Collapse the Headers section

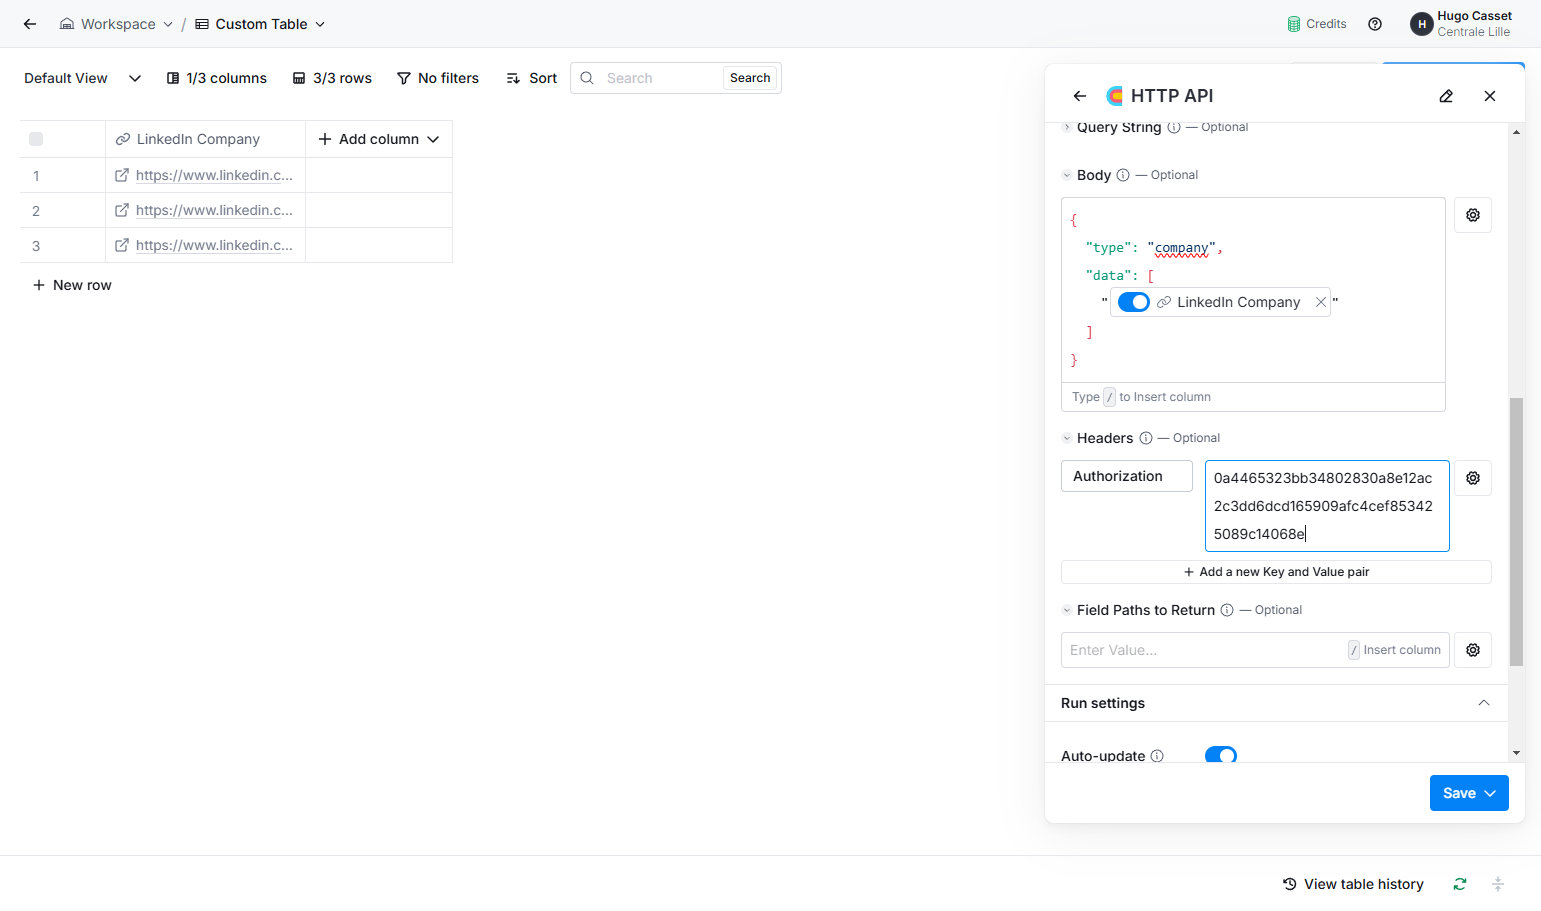click(1067, 438)
